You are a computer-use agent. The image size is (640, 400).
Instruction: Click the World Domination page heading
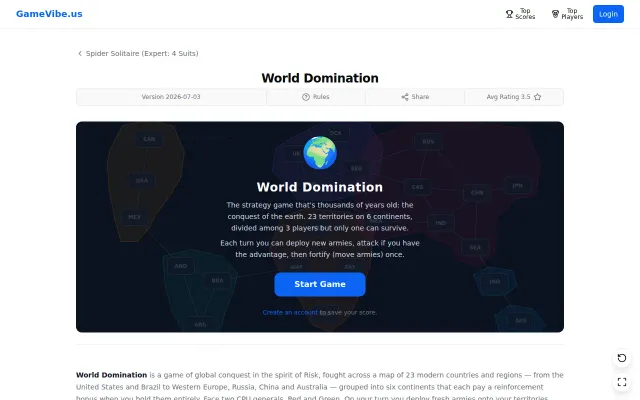[320, 78]
